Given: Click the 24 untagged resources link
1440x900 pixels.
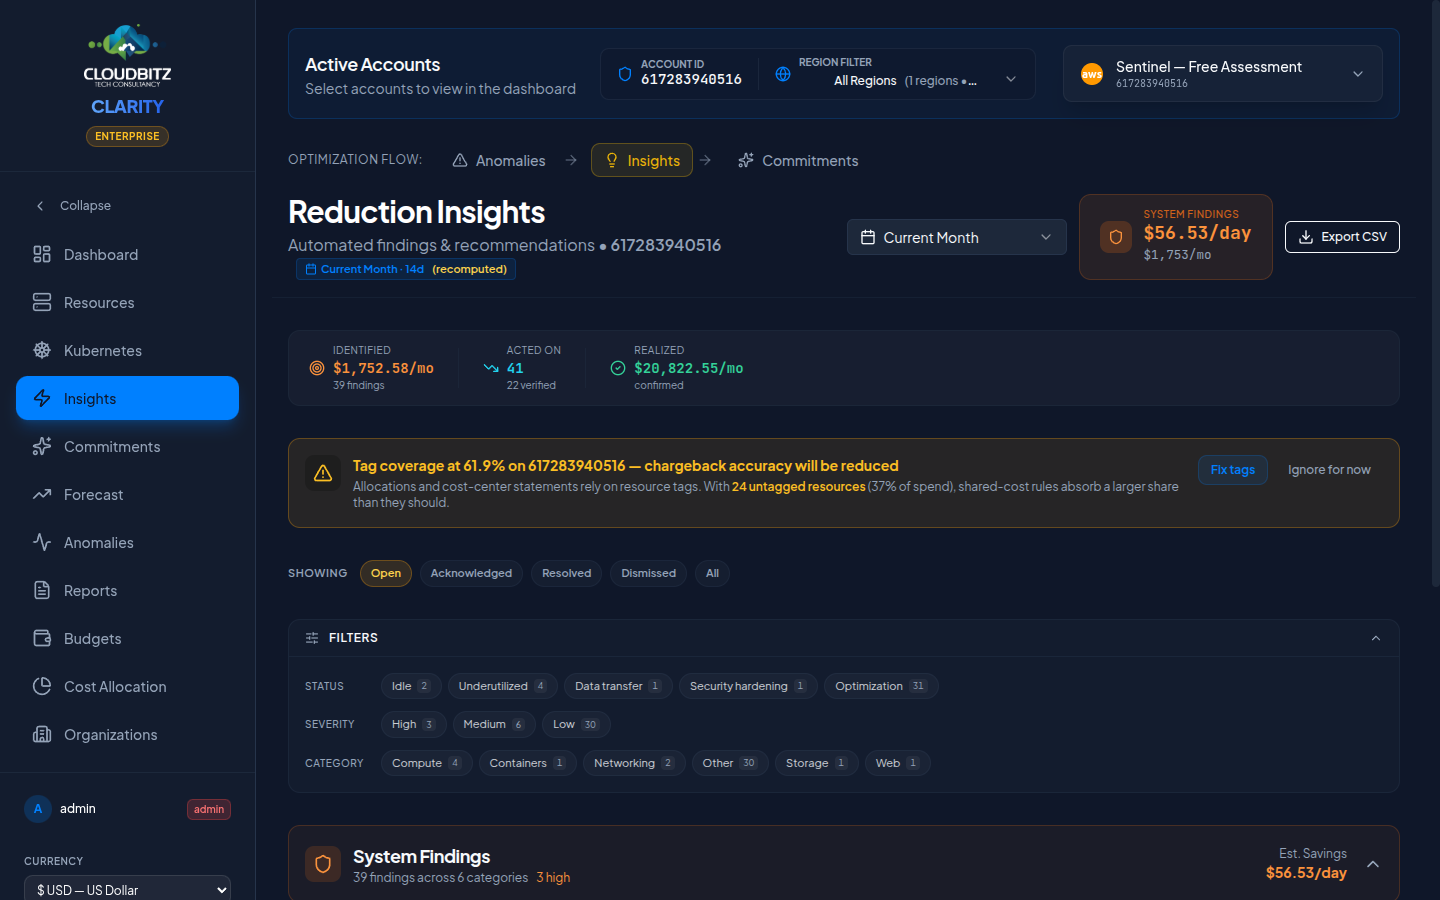Looking at the screenshot, I should point(798,487).
